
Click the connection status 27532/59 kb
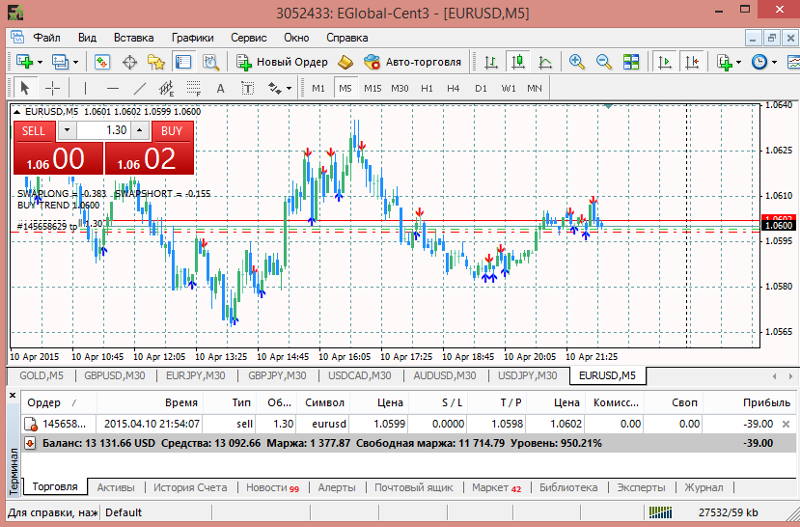tap(728, 513)
